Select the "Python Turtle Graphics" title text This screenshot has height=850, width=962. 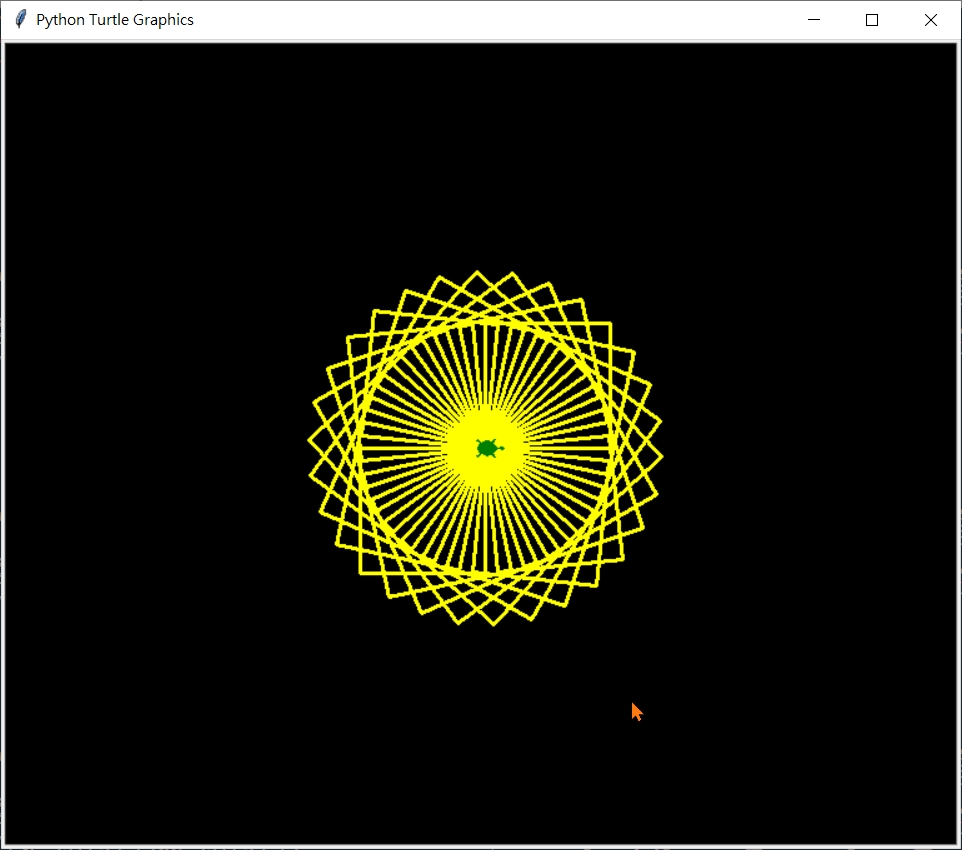[115, 19]
